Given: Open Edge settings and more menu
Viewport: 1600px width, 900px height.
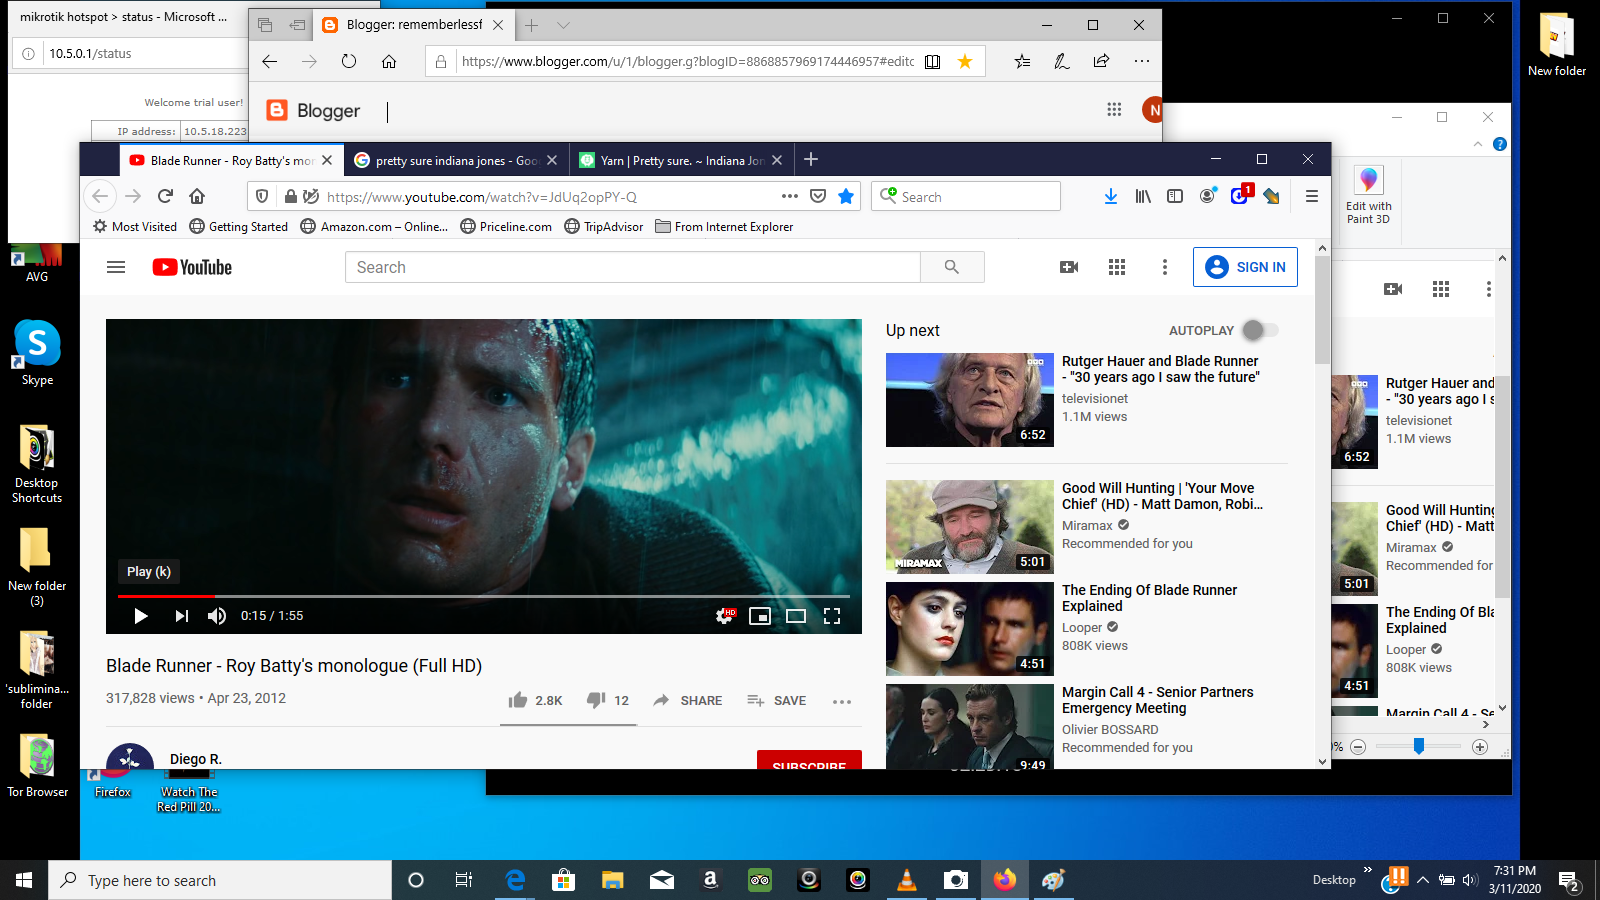Looking at the screenshot, I should (1142, 61).
